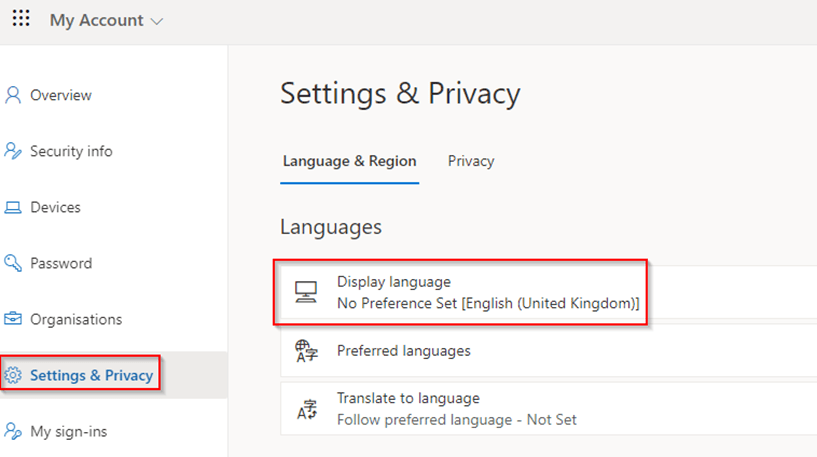This screenshot has width=817, height=457.
Task: Select the Language & Region tab
Action: (349, 161)
